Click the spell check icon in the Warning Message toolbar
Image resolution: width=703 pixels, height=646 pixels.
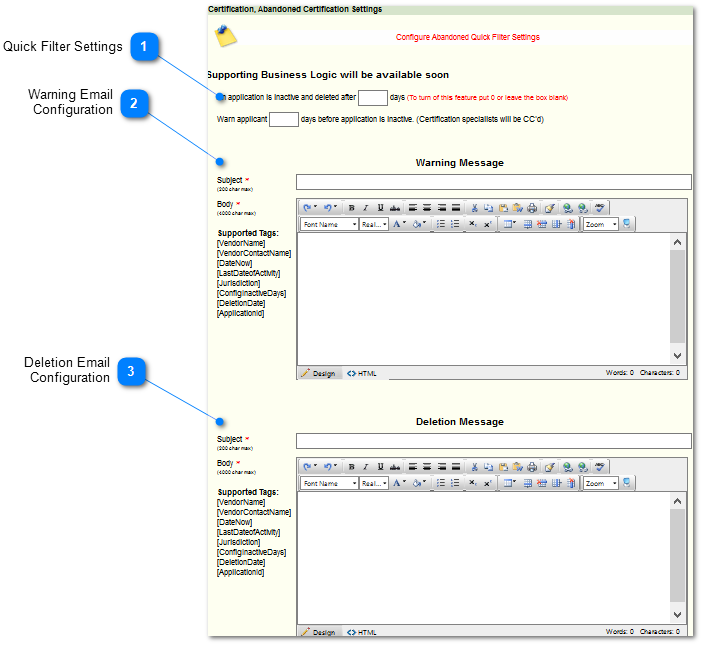pyautogui.click(x=600, y=208)
